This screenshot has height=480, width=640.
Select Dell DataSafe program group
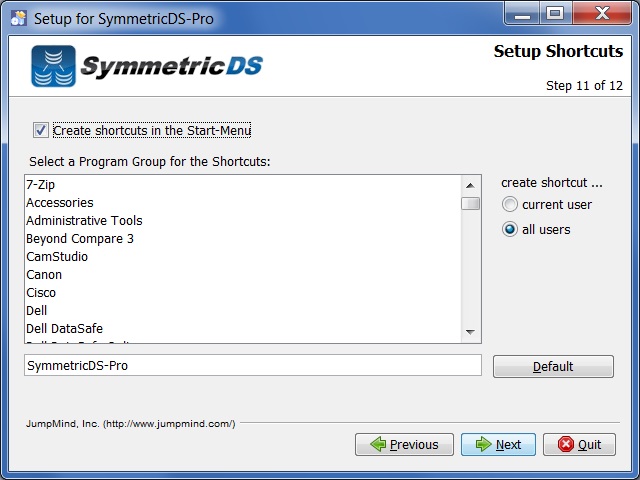(243, 329)
